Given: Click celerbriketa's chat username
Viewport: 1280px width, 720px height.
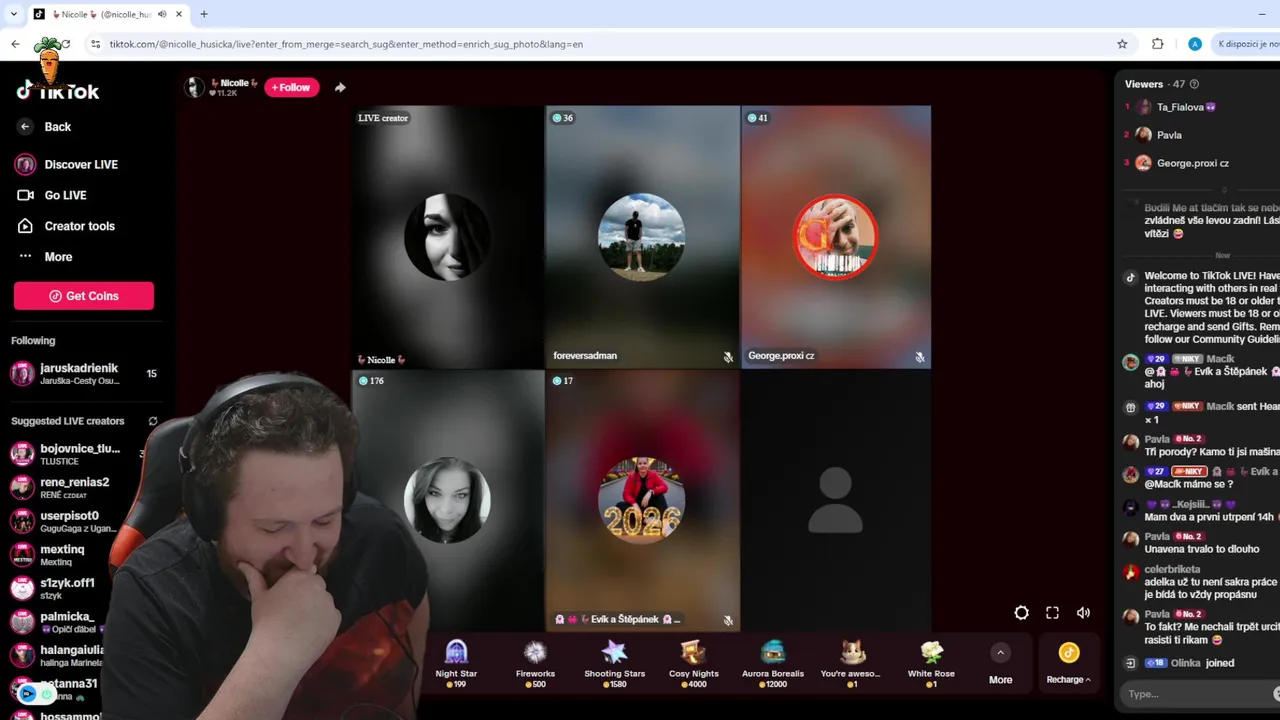Looking at the screenshot, I should click(1172, 569).
